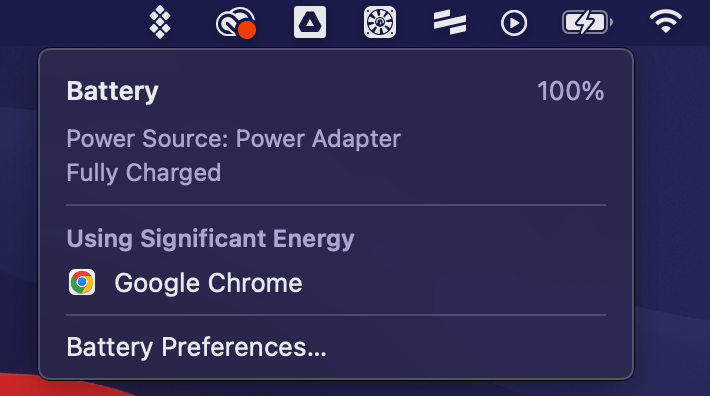Click the Google Drive menu bar icon
Screen dimensions: 710x396
coord(310,22)
